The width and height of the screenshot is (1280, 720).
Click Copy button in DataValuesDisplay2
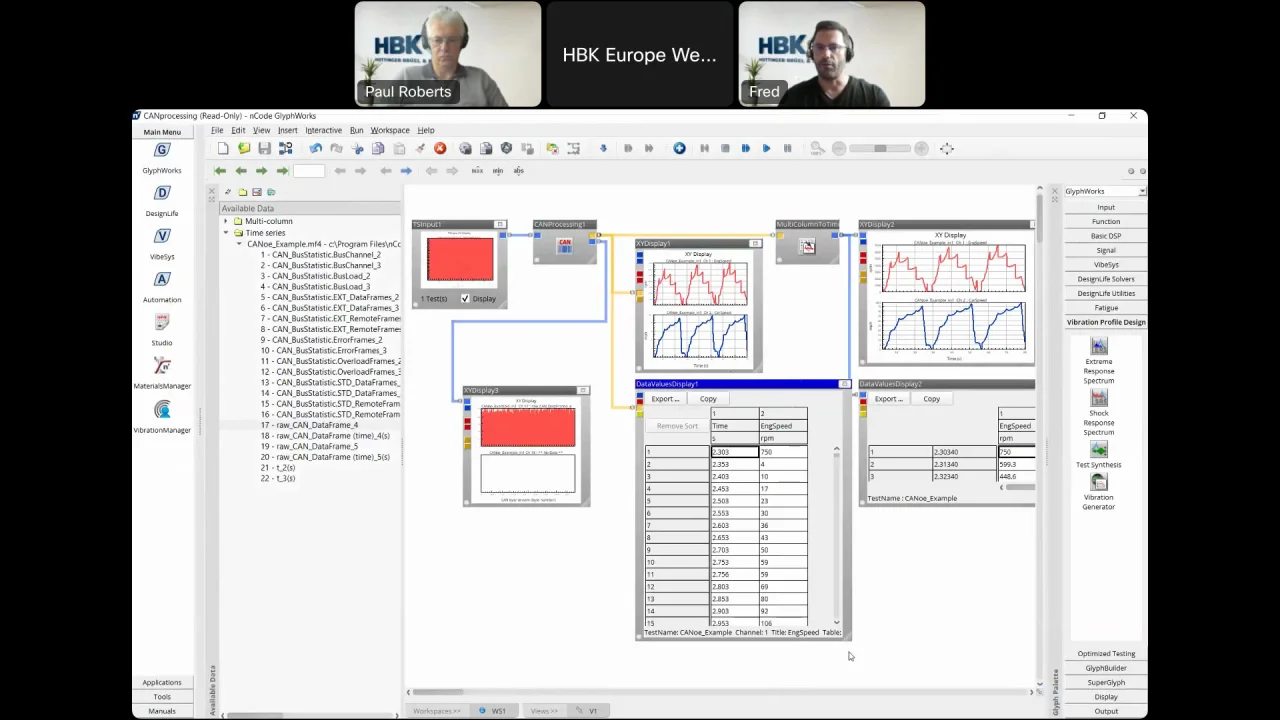(931, 399)
